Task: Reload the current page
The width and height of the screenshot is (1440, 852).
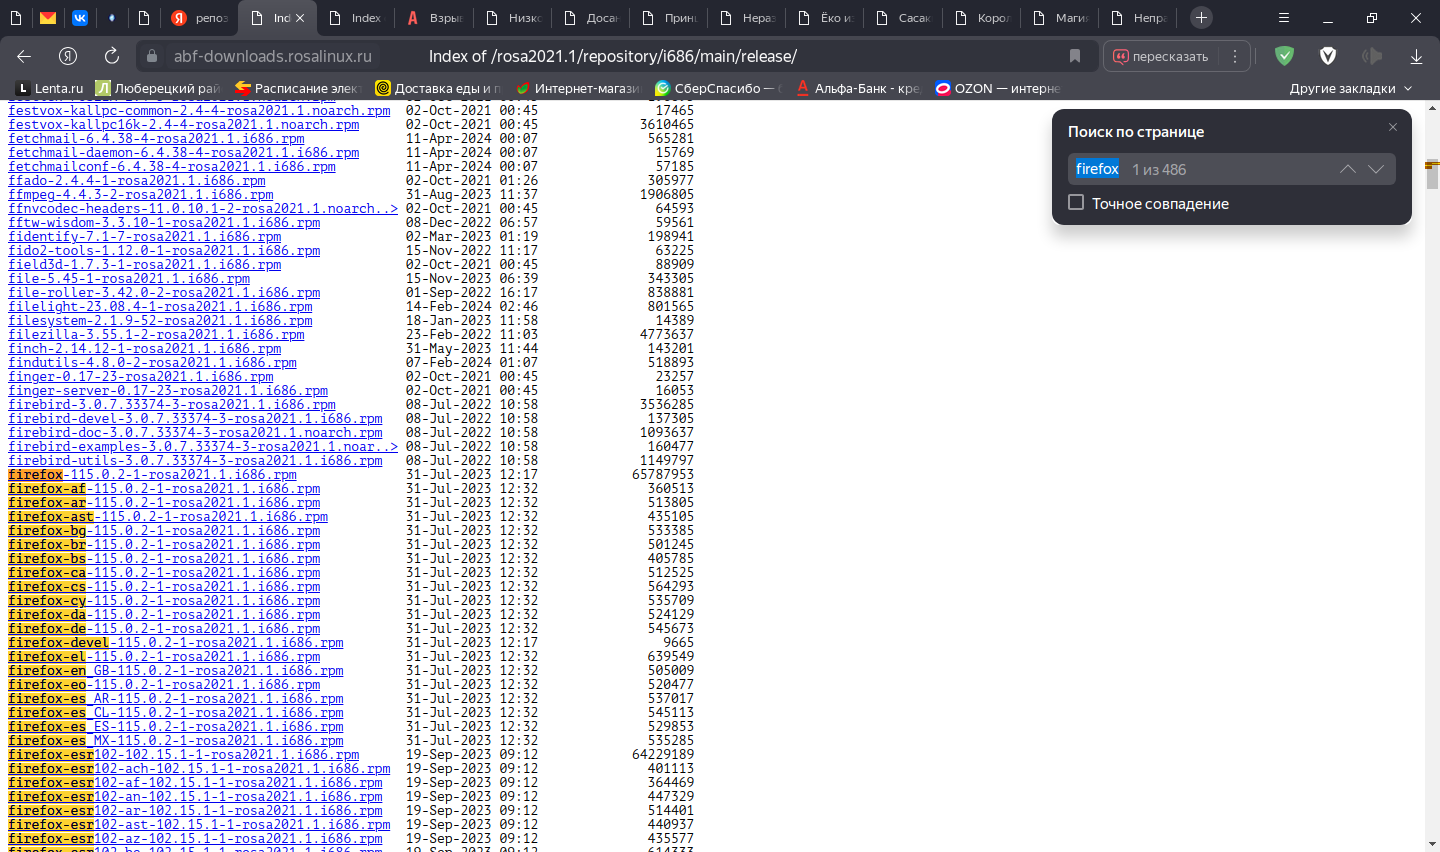Action: pyautogui.click(x=112, y=56)
